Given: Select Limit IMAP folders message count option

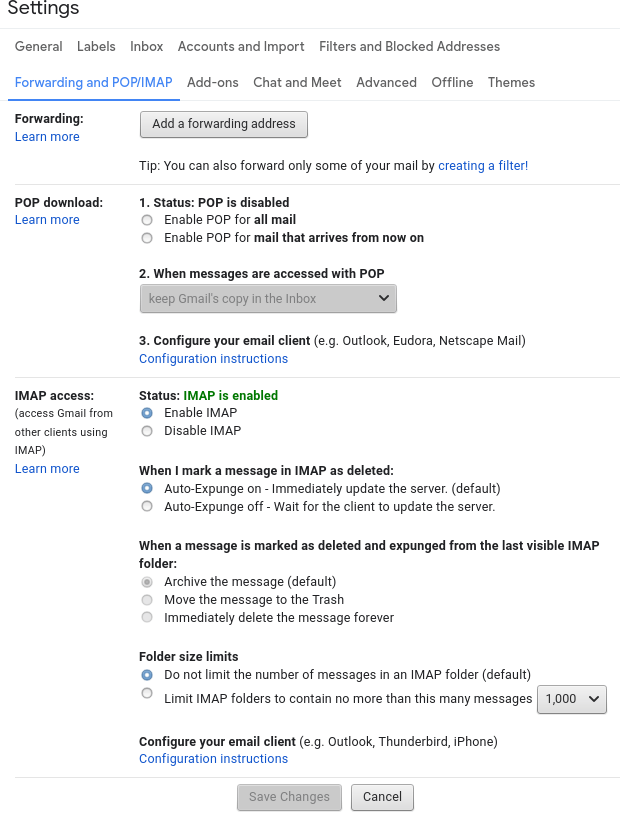Looking at the screenshot, I should (x=147, y=693).
